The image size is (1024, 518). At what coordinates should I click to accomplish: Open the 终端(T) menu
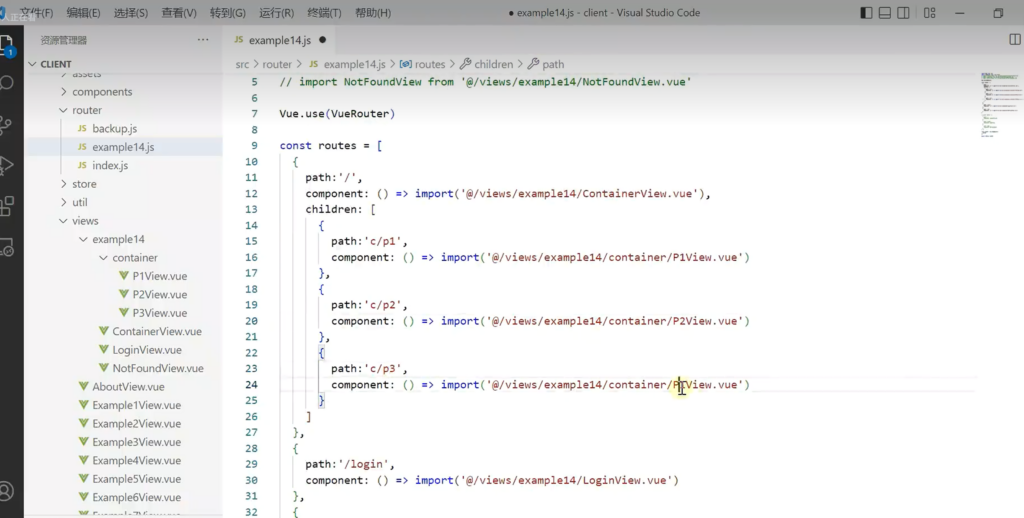(325, 13)
